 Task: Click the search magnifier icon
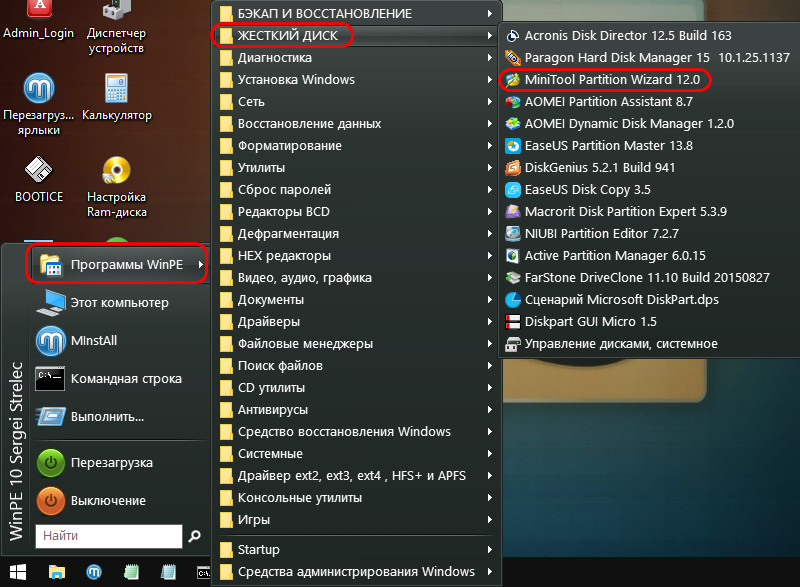194,536
